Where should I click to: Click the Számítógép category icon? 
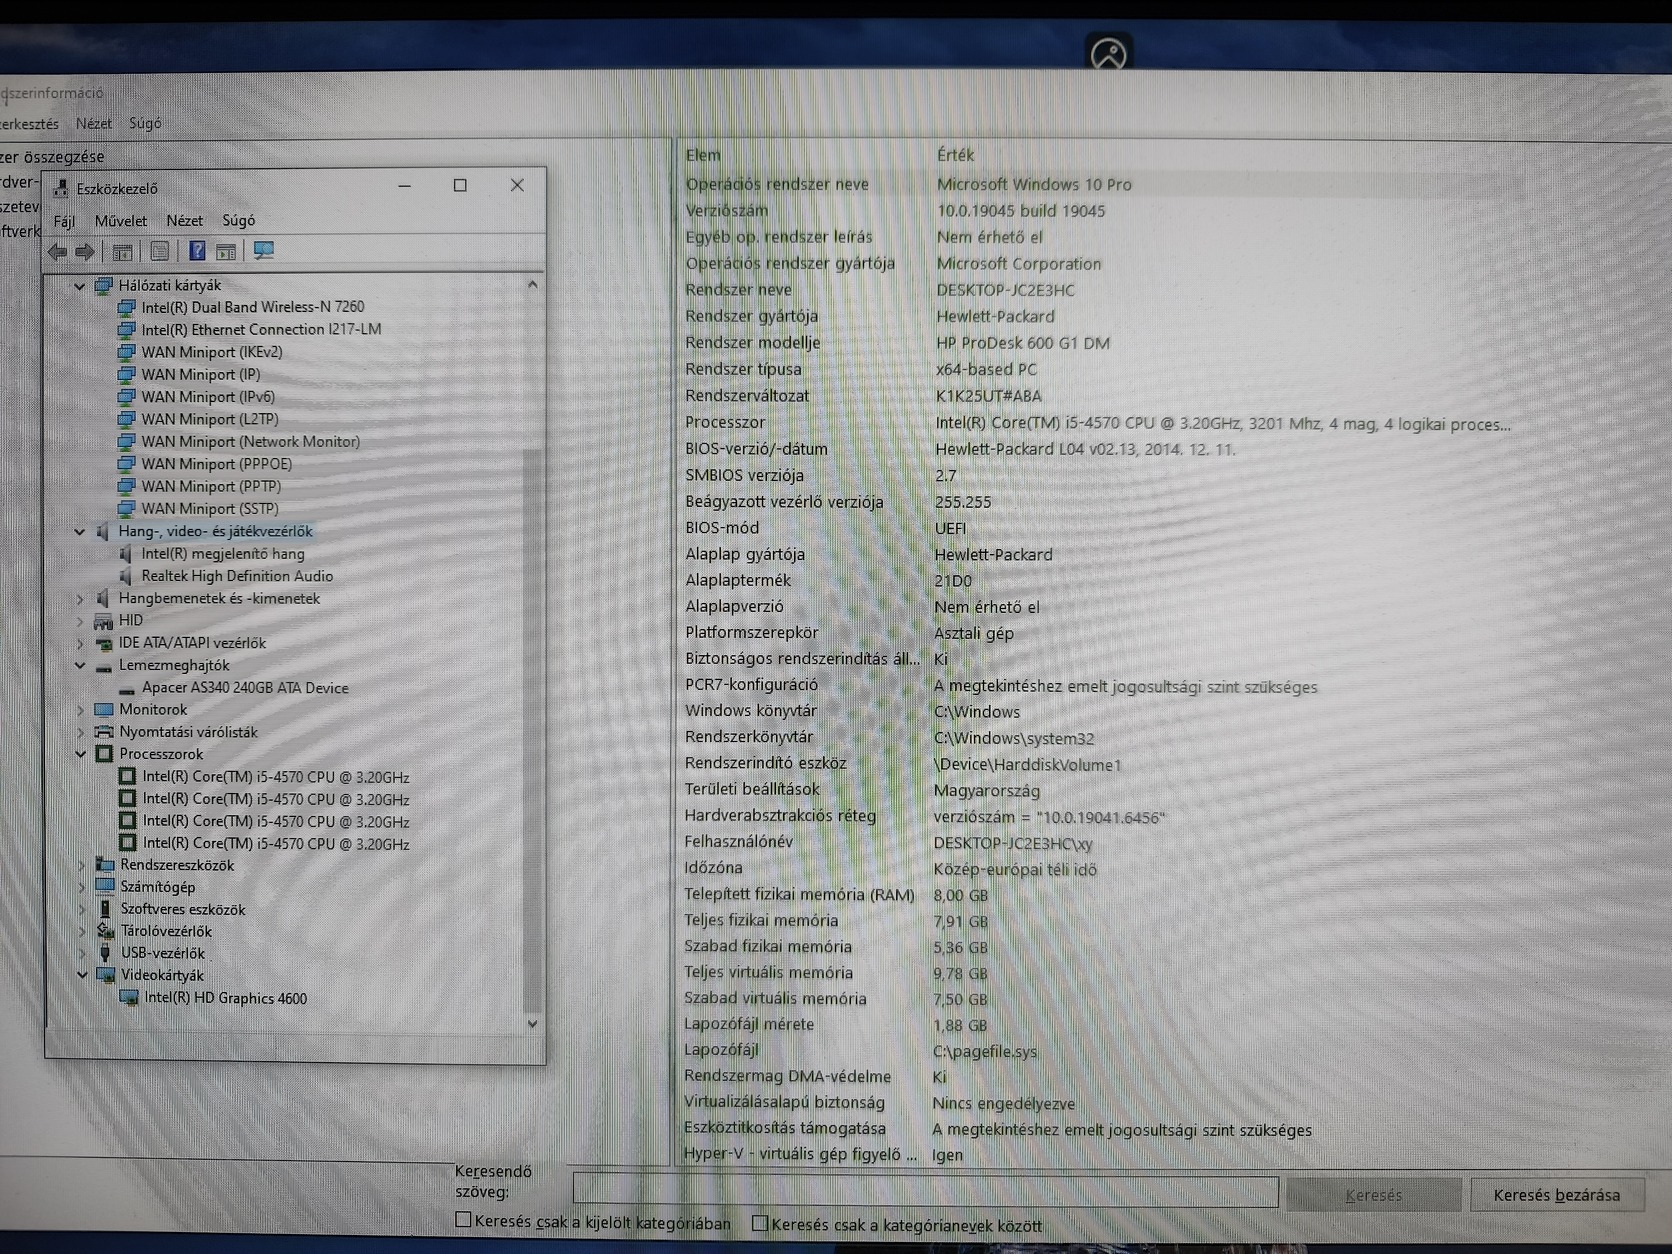[105, 886]
